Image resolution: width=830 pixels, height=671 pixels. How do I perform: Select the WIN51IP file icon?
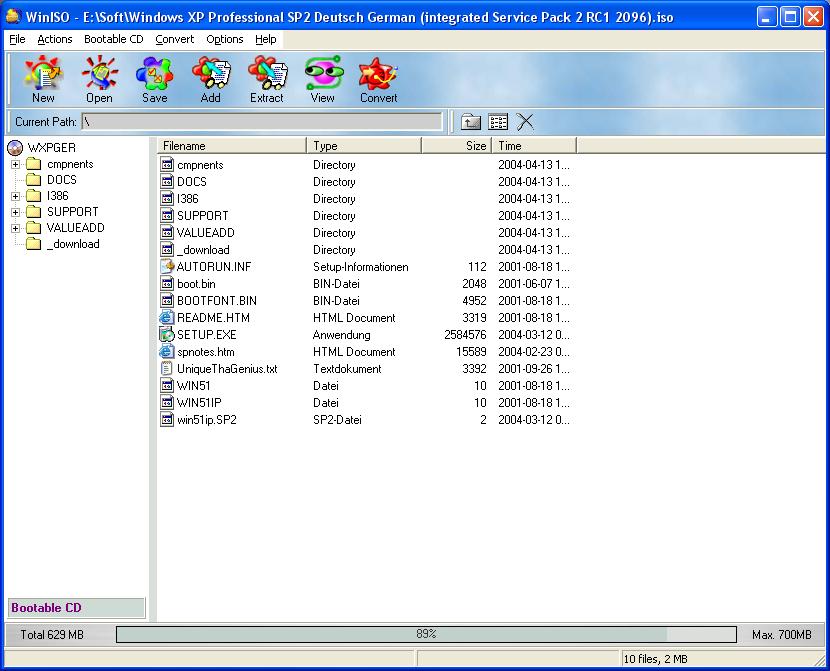167,402
